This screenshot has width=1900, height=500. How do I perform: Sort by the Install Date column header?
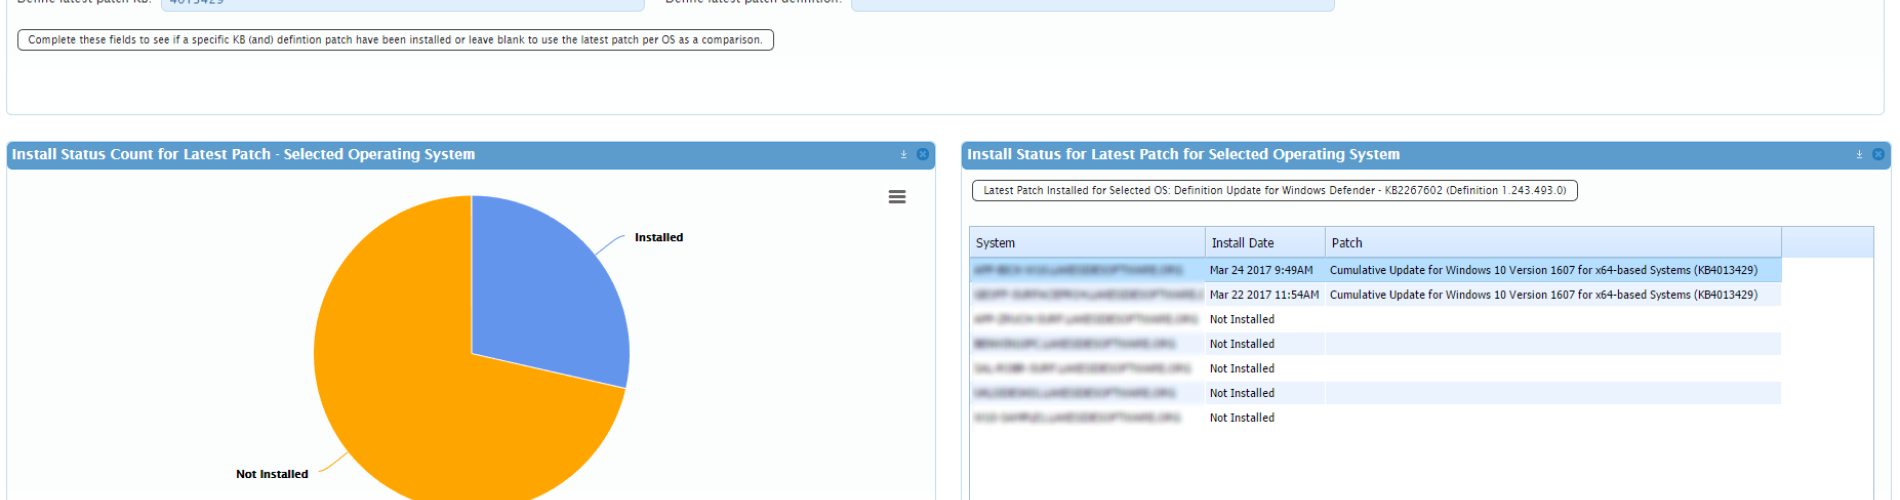coord(1265,243)
